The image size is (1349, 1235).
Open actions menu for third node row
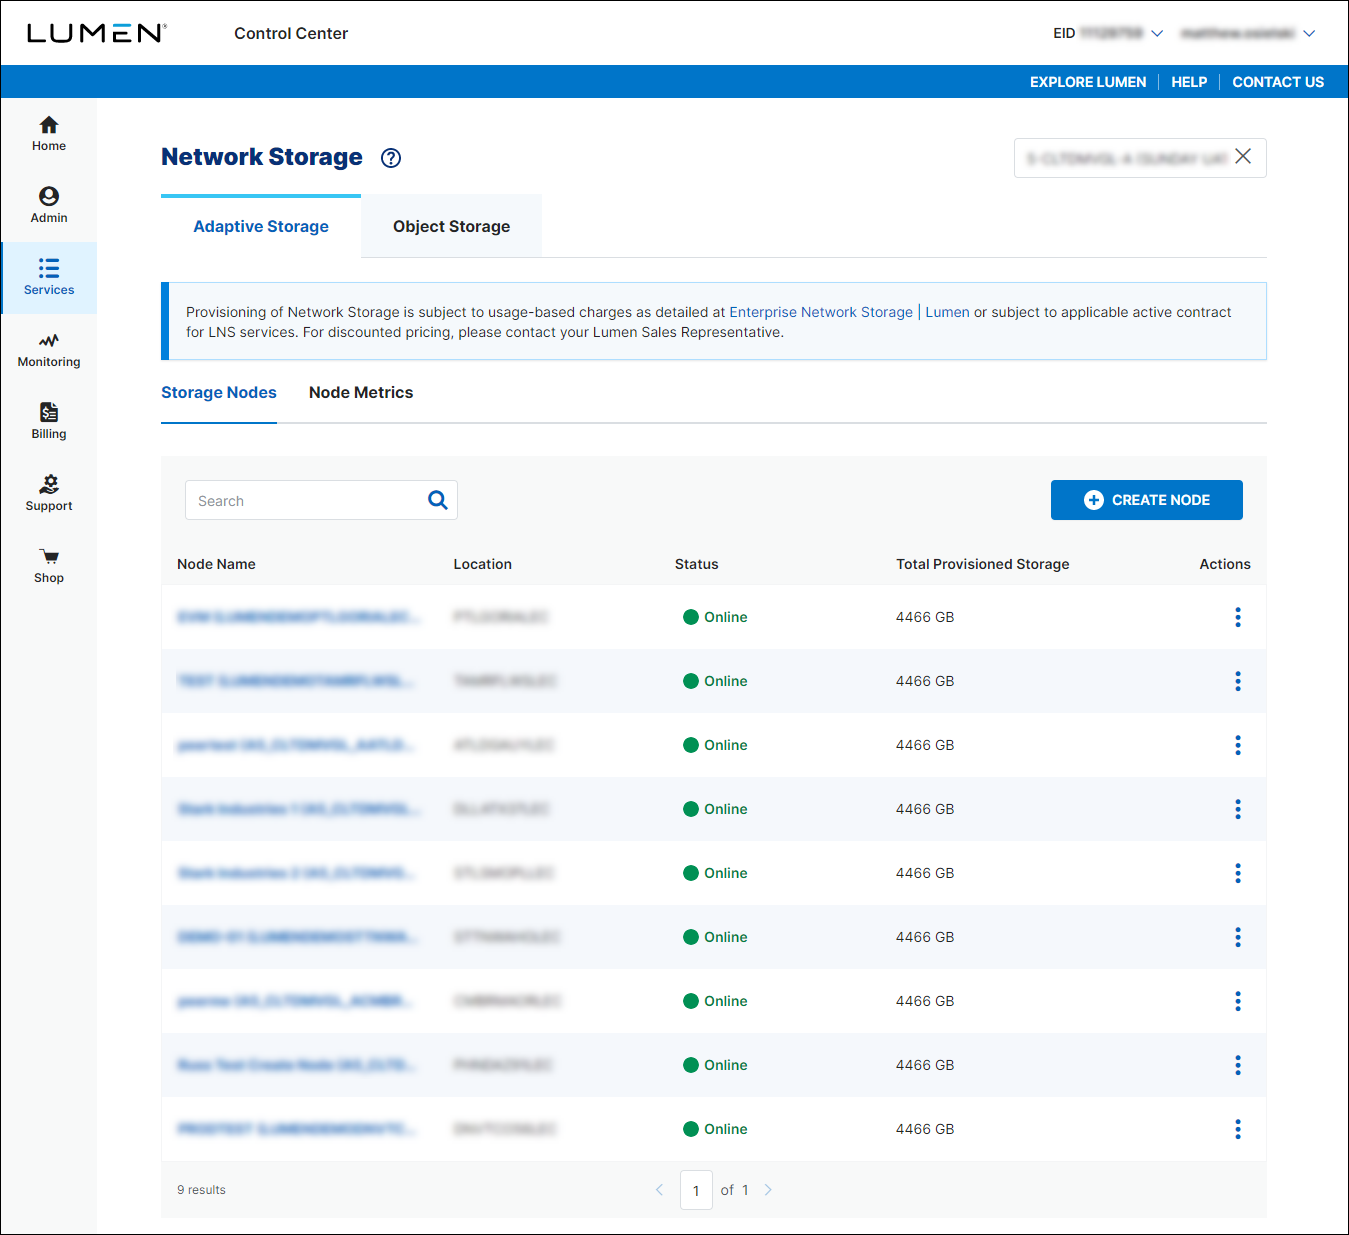pyautogui.click(x=1238, y=745)
